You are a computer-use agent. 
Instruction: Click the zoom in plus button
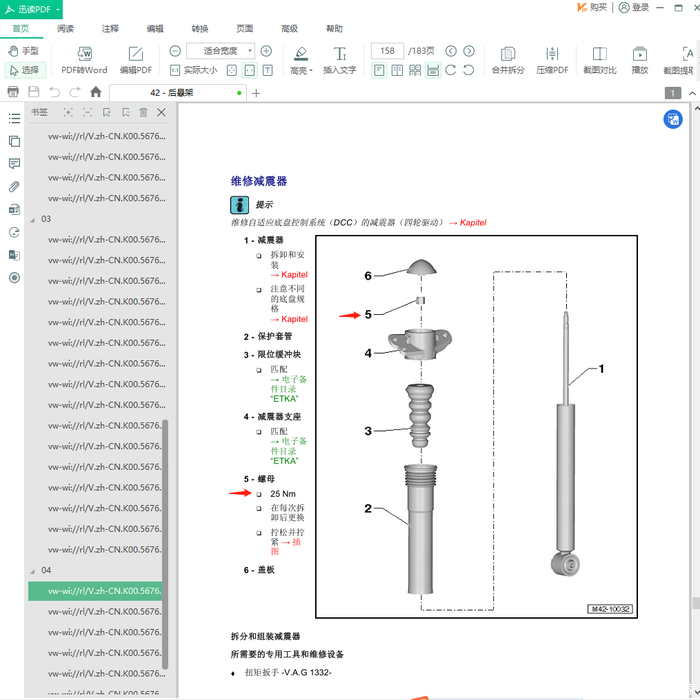[x=266, y=50]
